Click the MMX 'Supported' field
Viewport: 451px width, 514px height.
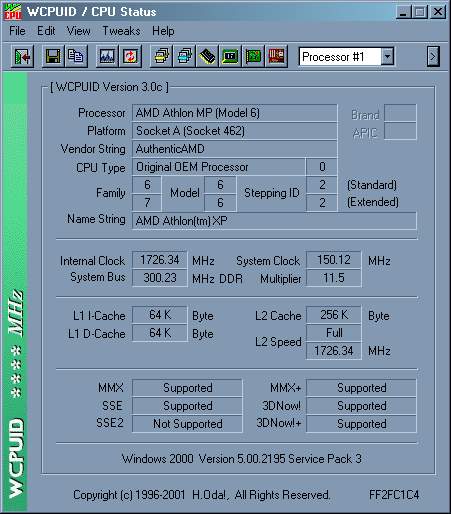(187, 388)
